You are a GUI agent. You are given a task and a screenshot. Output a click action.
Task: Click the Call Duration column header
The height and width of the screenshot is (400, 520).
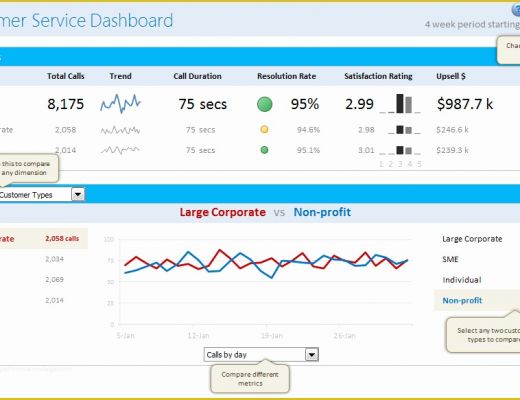pos(197,76)
